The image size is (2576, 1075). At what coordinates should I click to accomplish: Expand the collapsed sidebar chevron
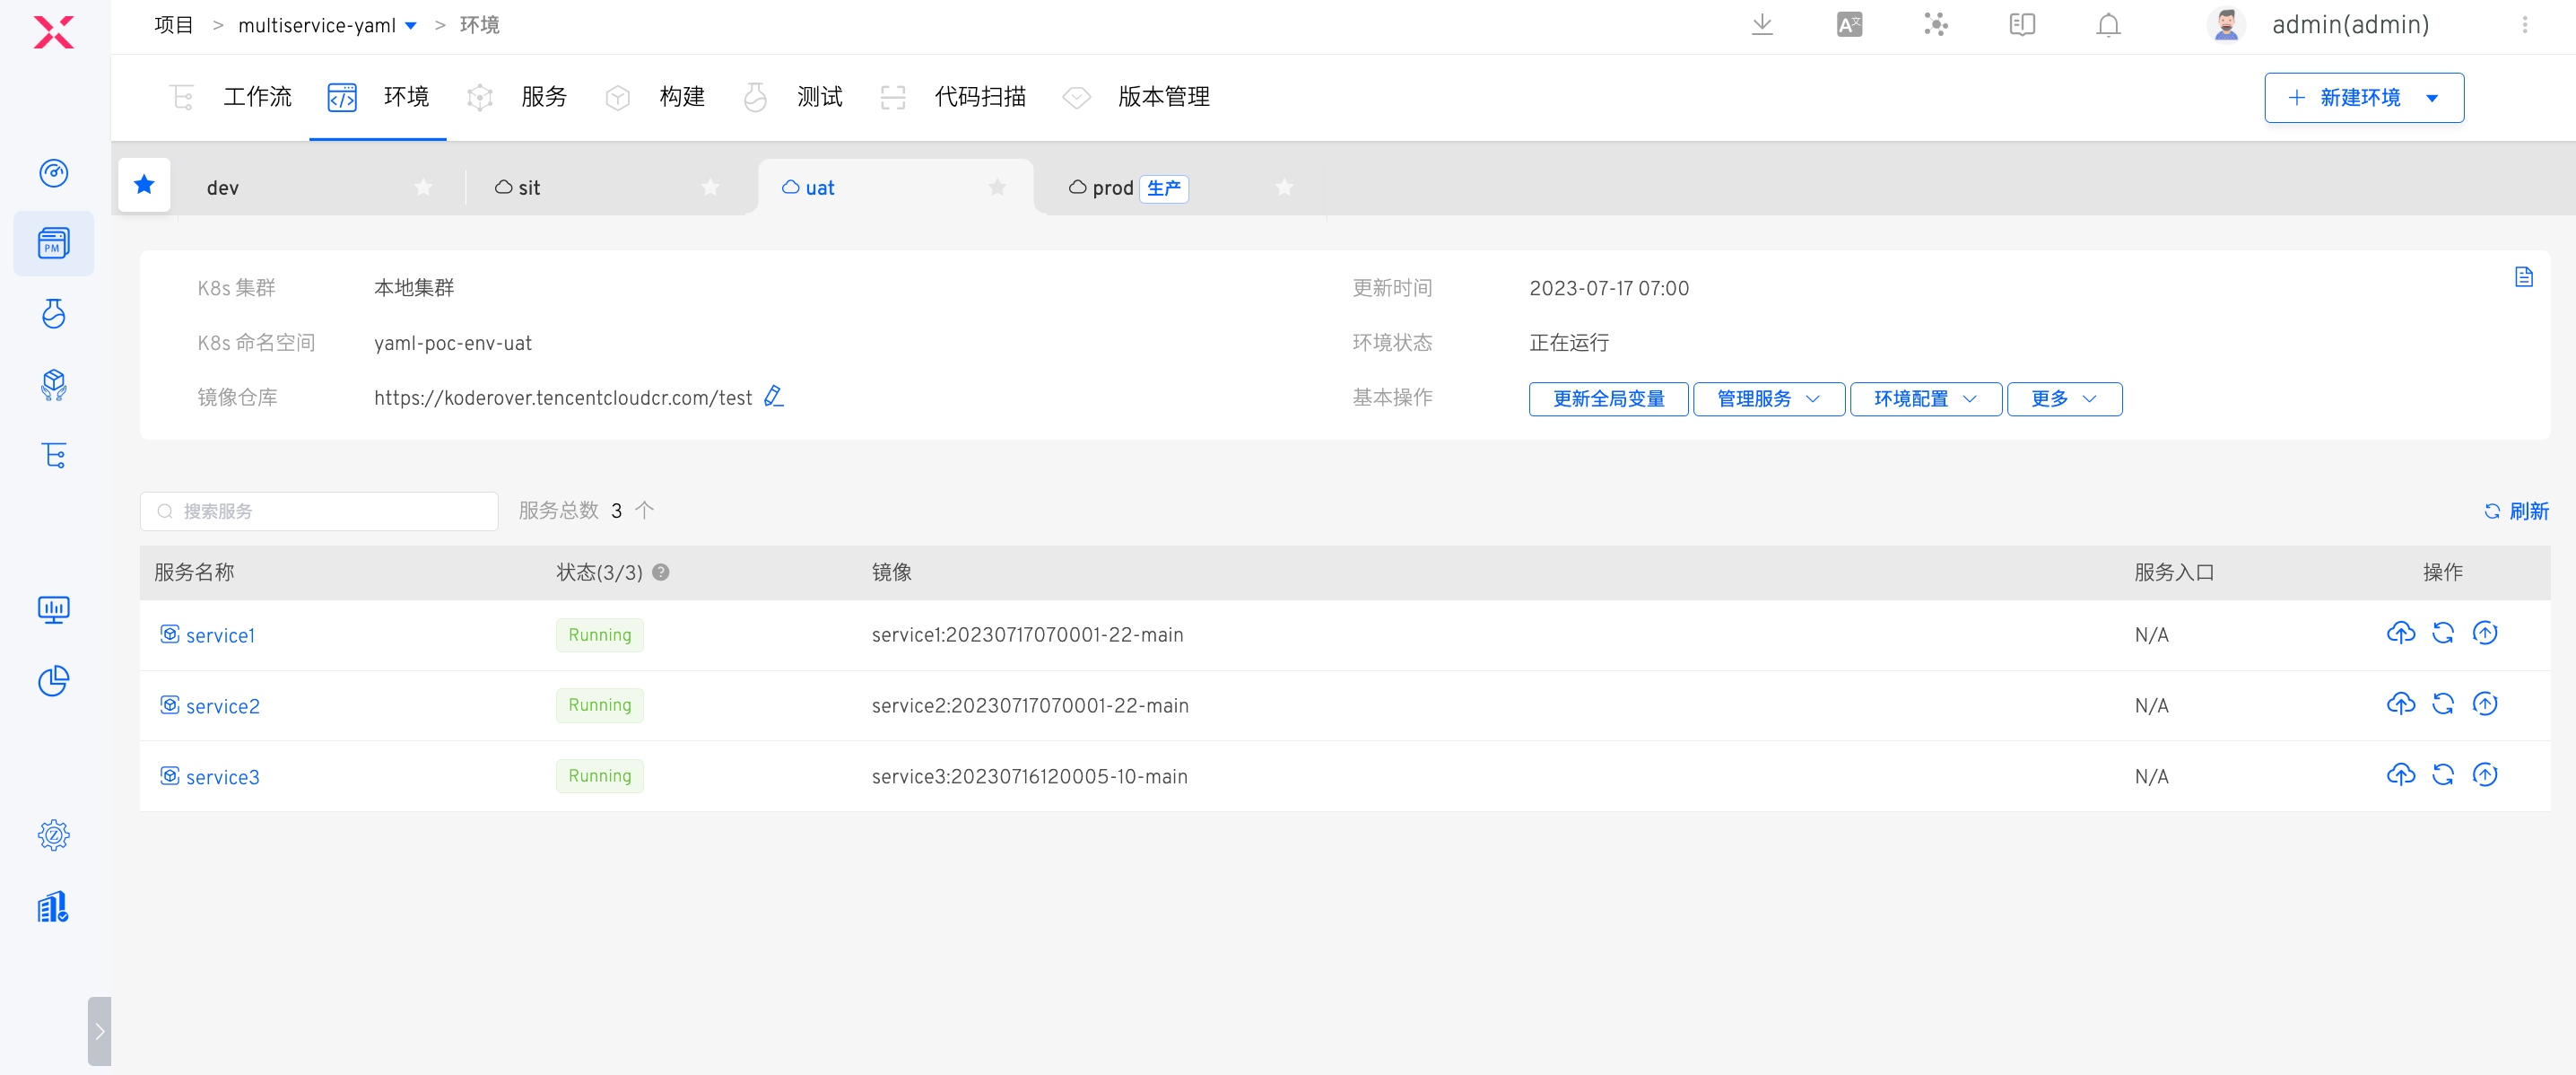point(99,1031)
